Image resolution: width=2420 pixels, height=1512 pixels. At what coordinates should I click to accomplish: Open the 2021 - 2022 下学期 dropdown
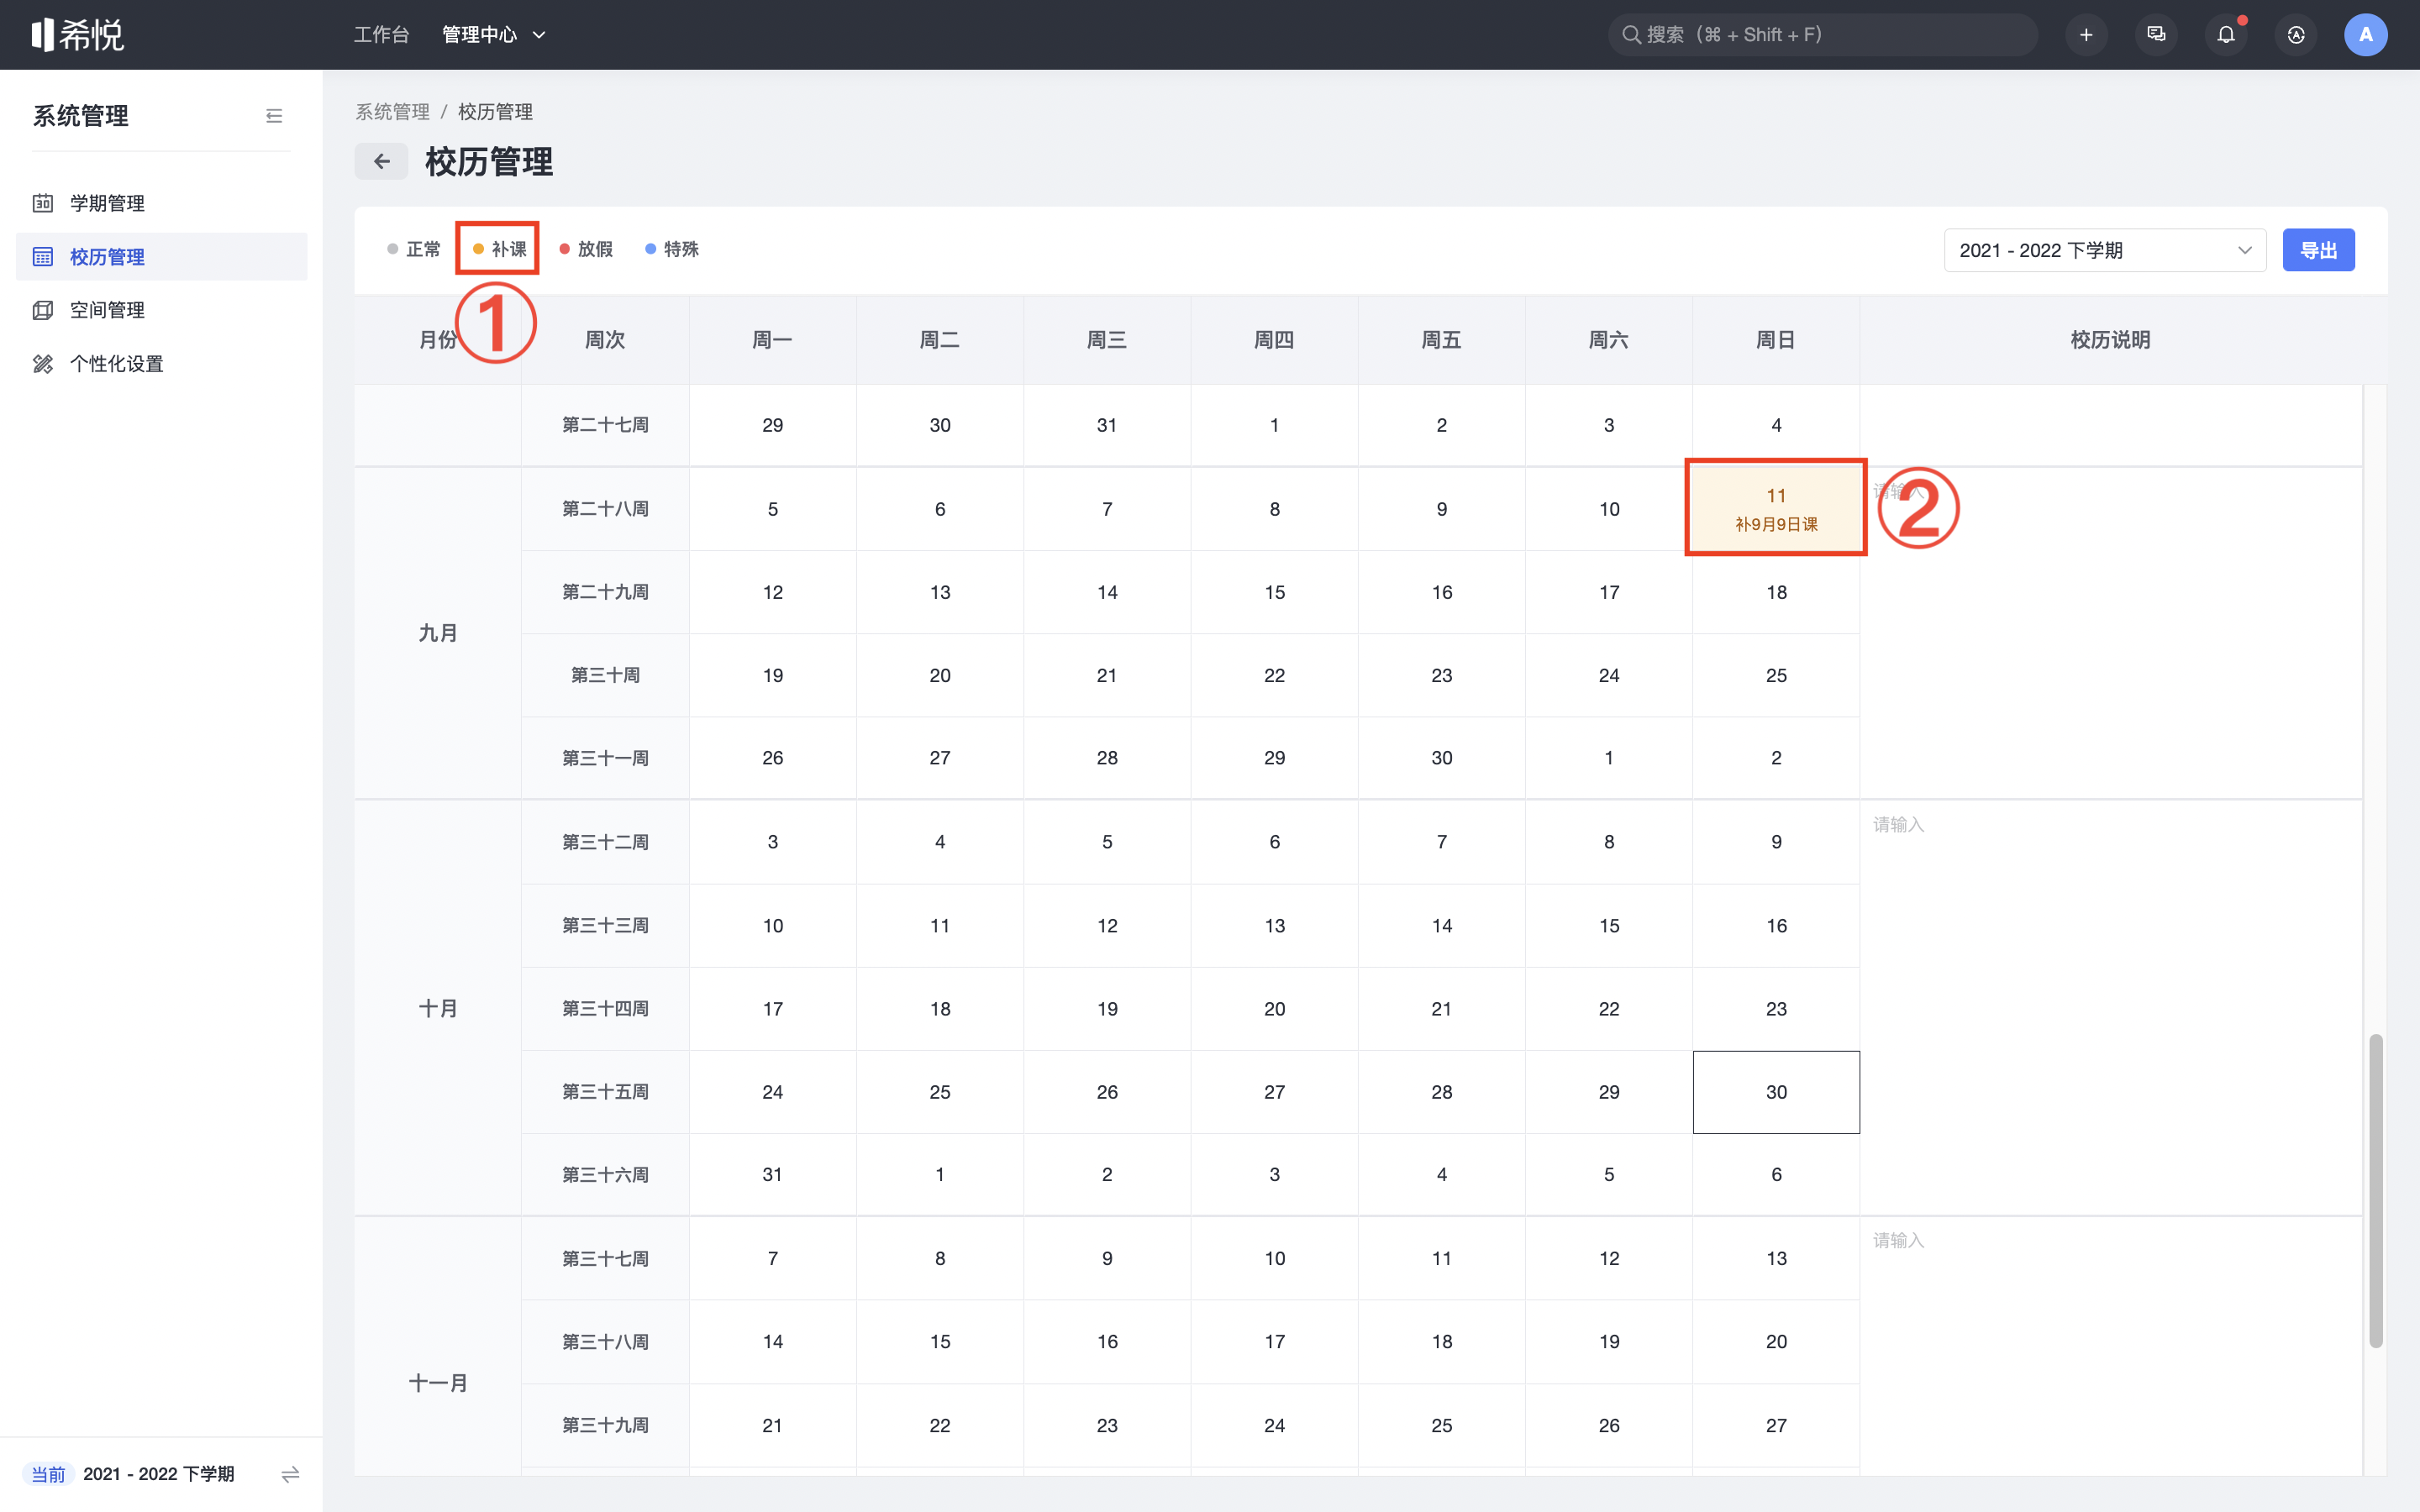click(x=2105, y=250)
